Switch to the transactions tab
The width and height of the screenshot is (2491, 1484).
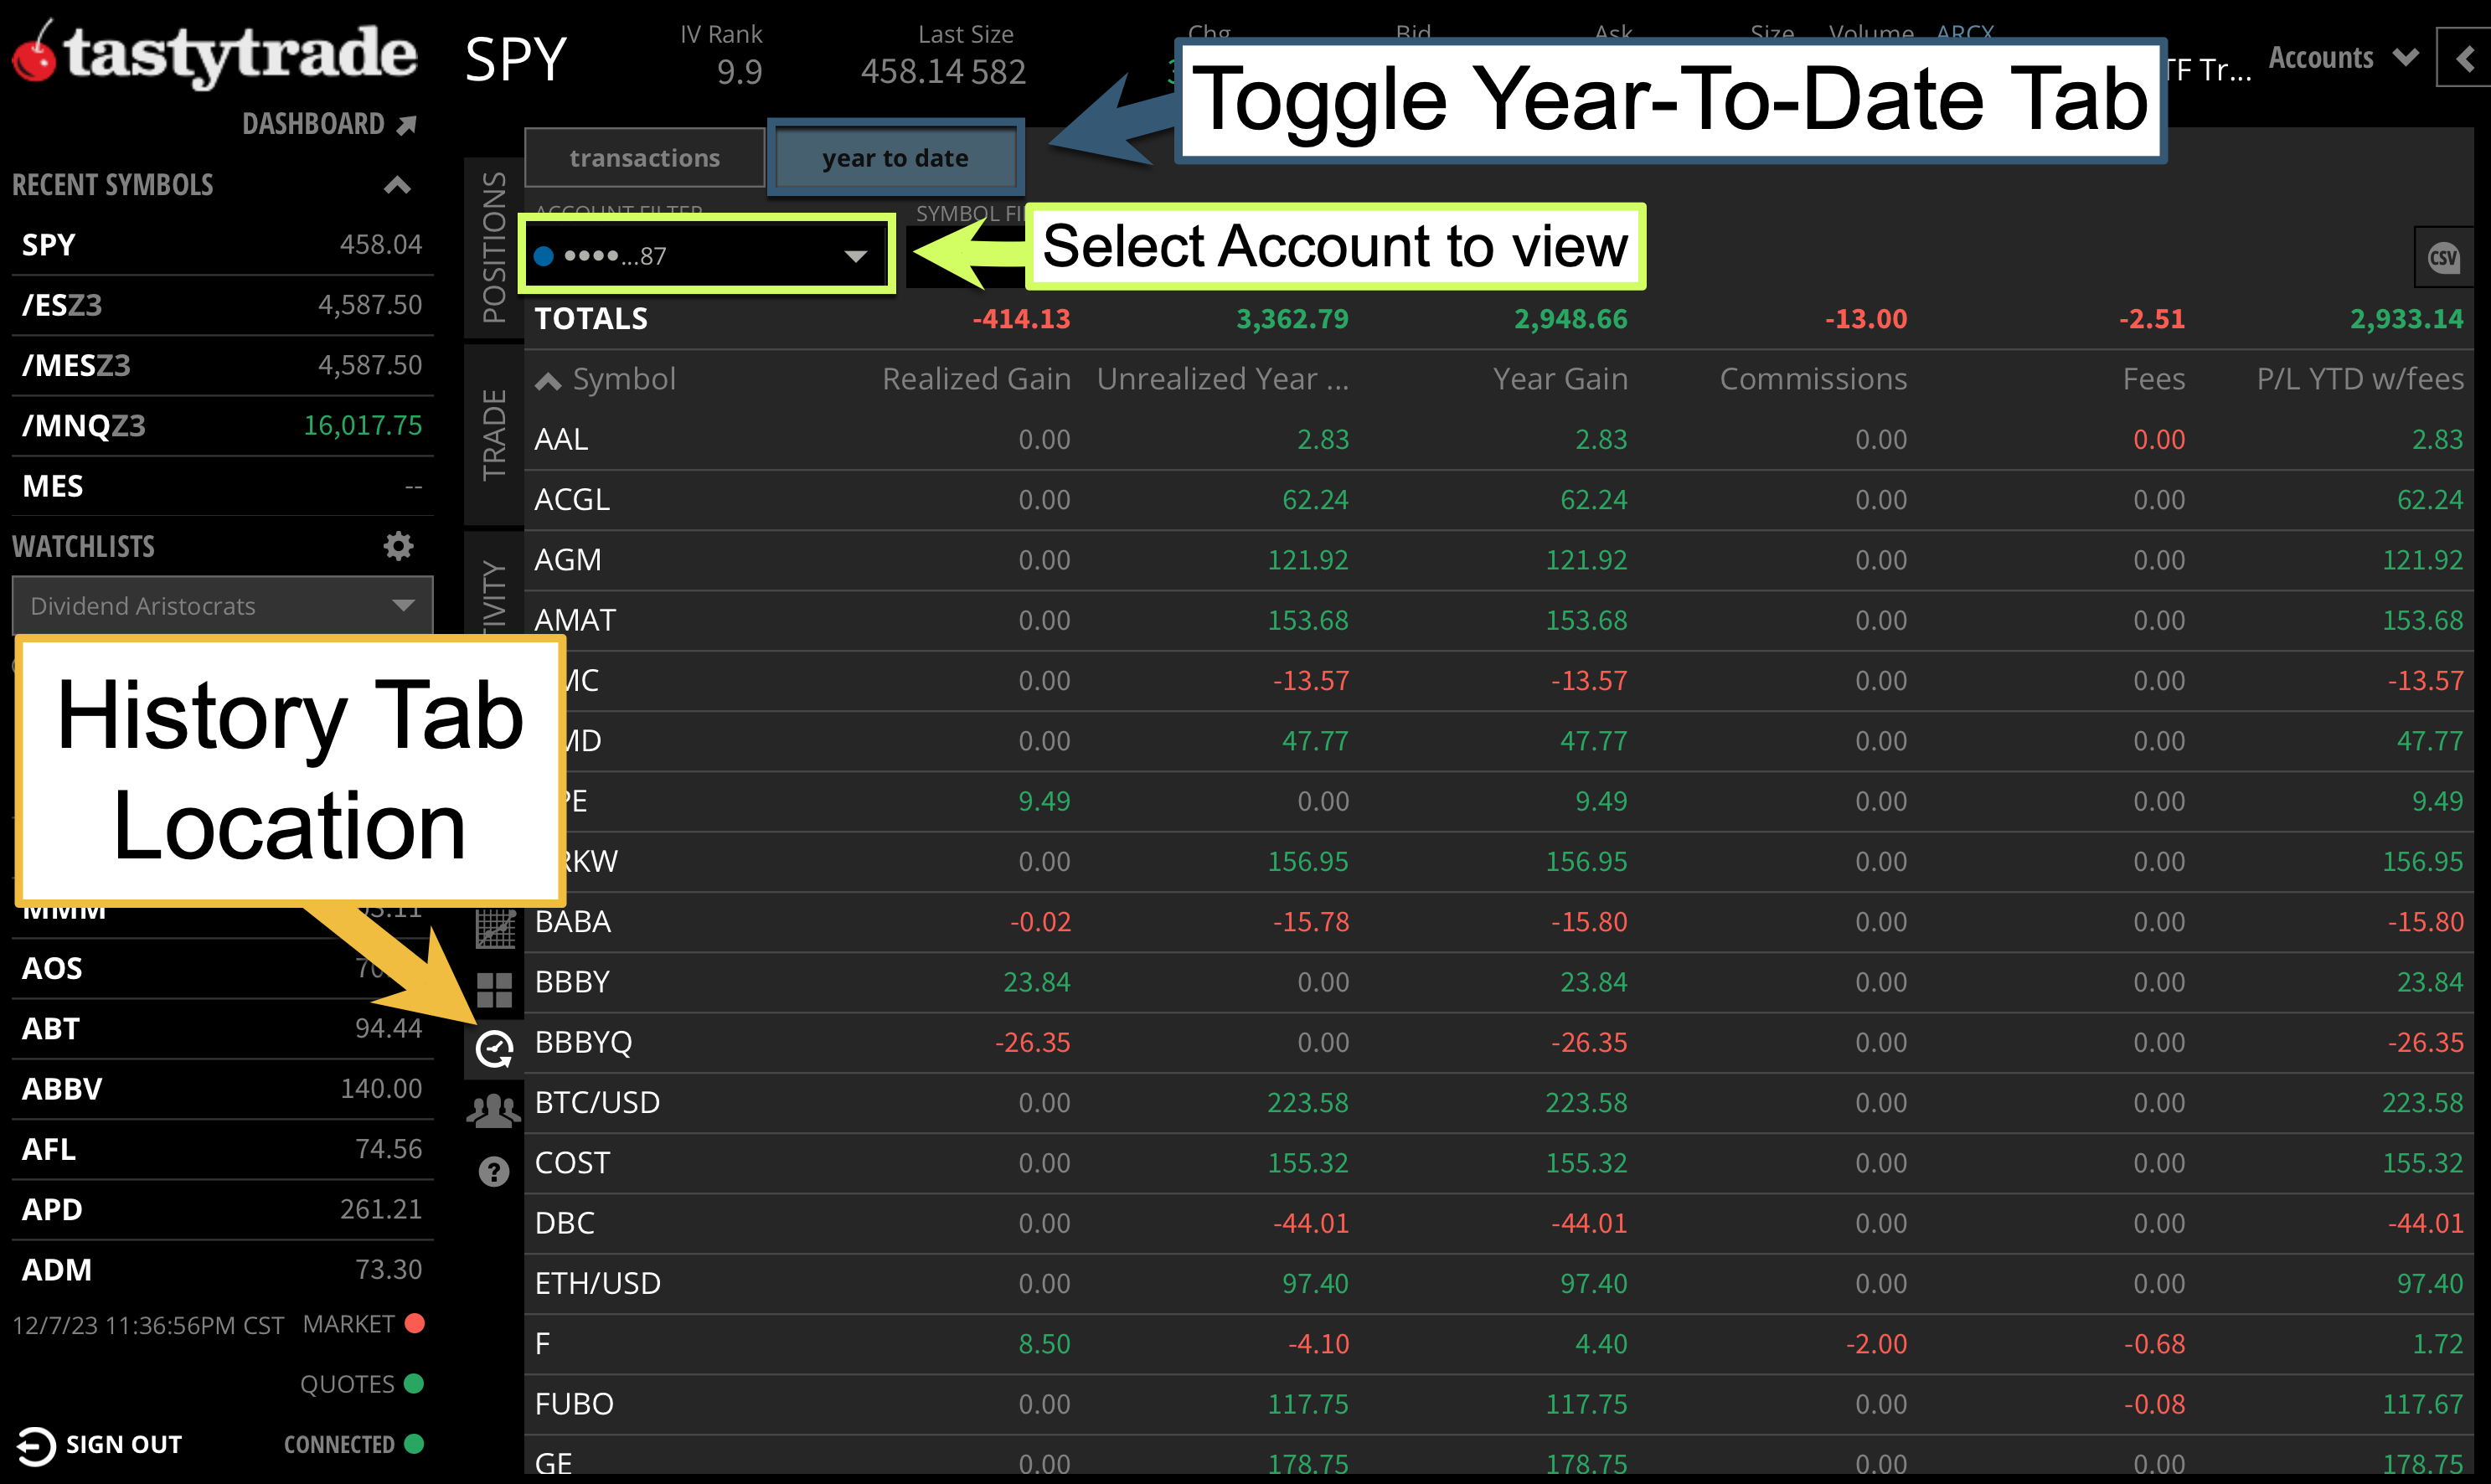pos(644,157)
